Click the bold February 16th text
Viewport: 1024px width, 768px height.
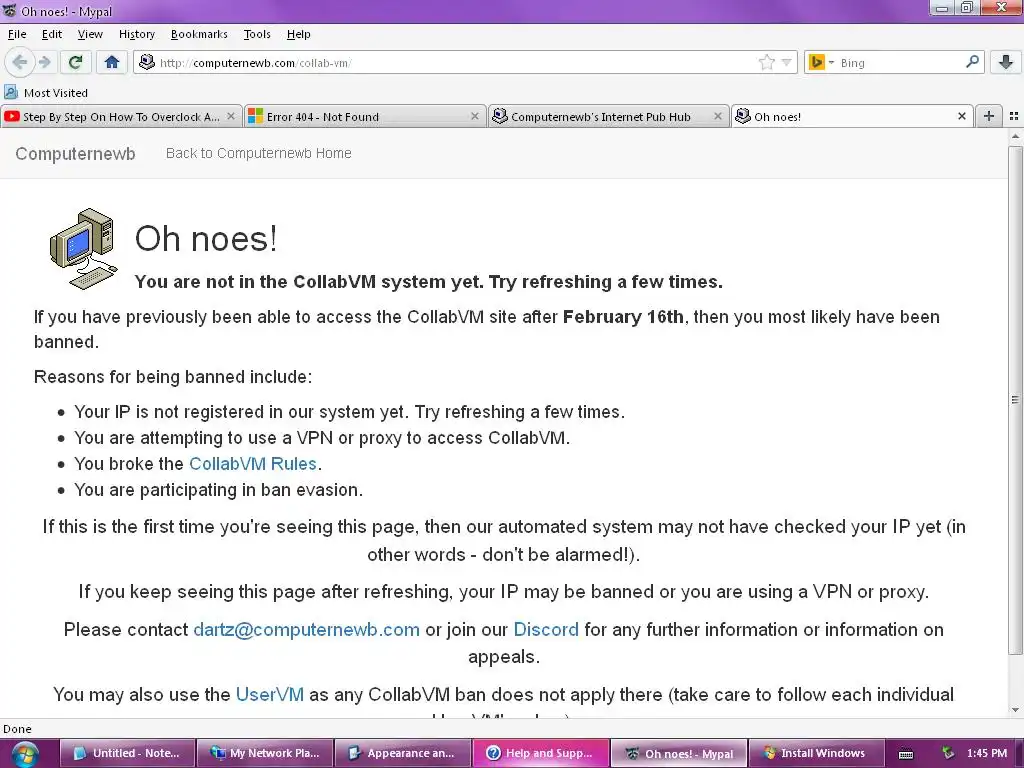[x=623, y=317]
